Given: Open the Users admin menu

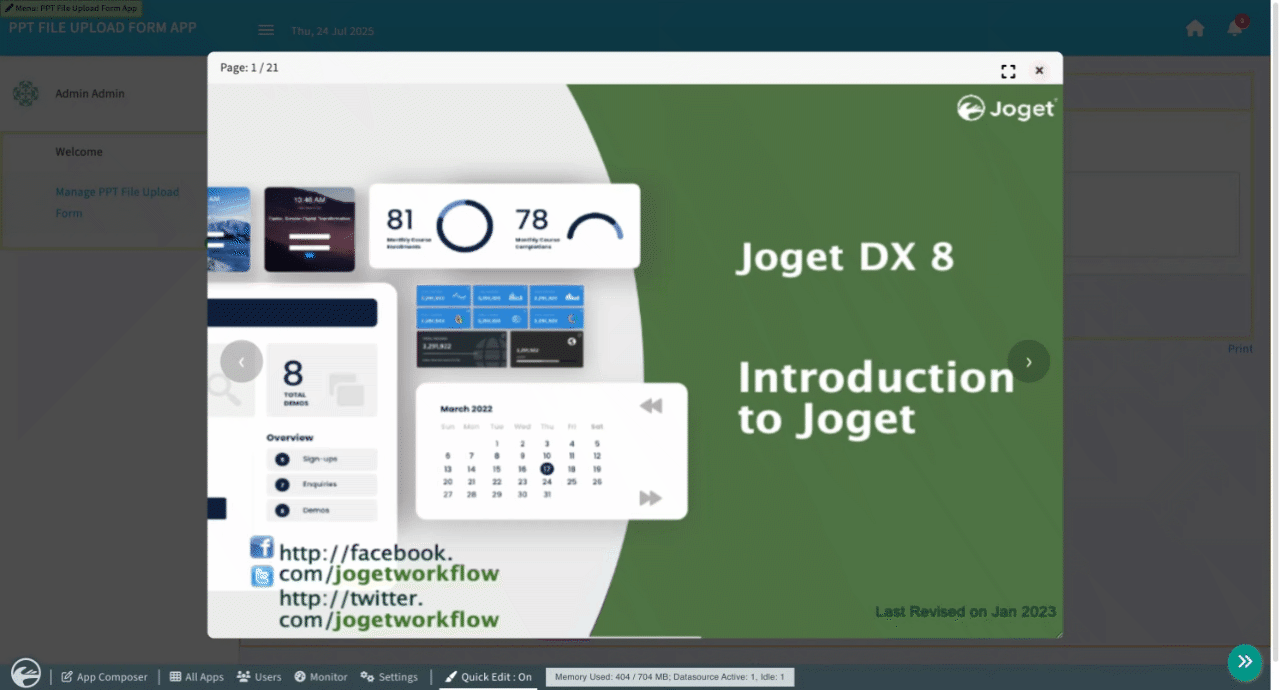Looking at the screenshot, I should (259, 677).
